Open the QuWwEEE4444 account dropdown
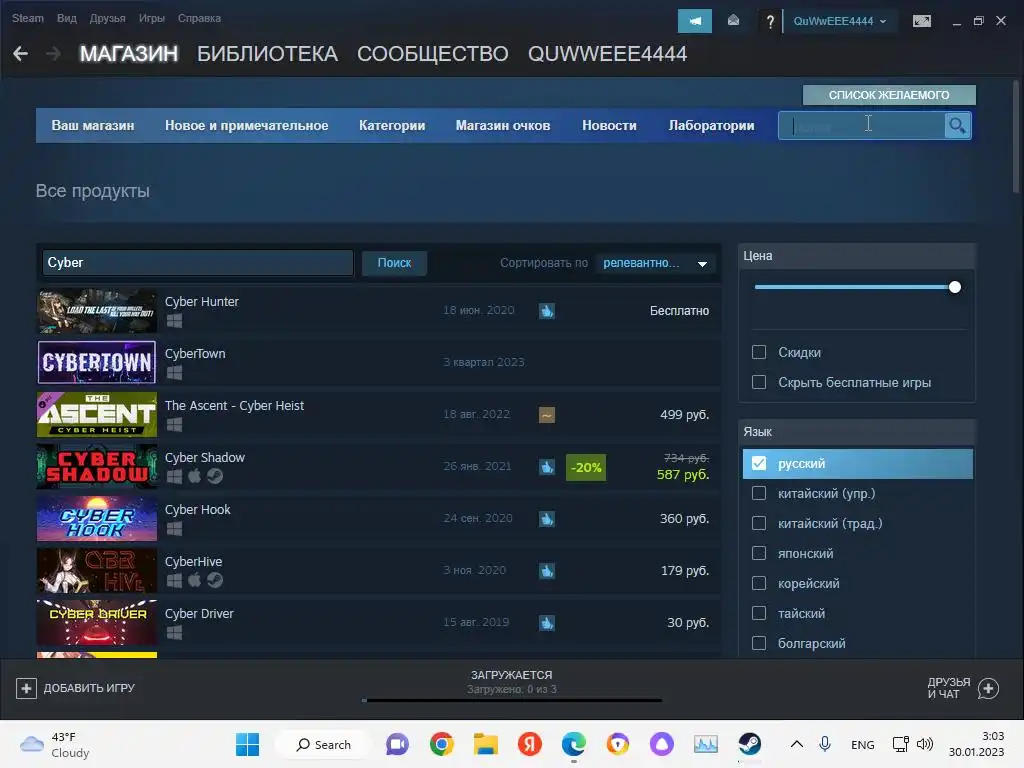 840,21
